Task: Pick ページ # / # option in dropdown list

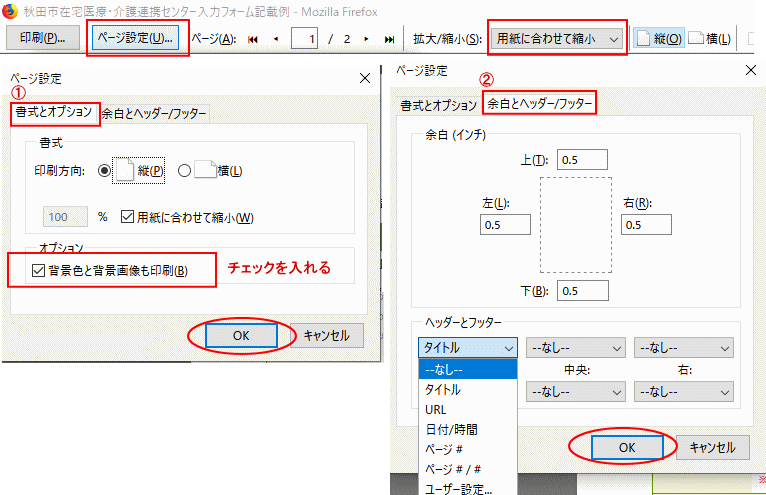Action: tap(452, 468)
